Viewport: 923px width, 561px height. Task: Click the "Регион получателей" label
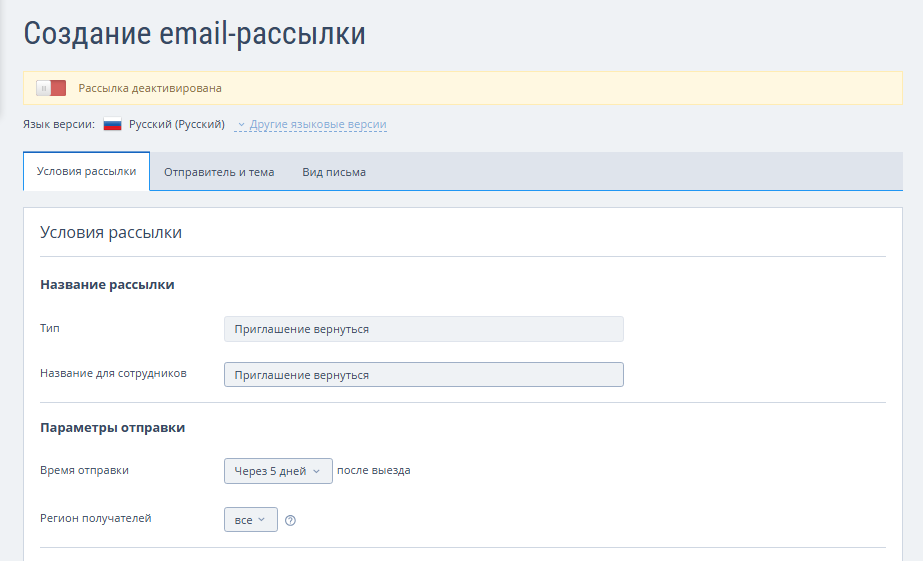coord(96,518)
